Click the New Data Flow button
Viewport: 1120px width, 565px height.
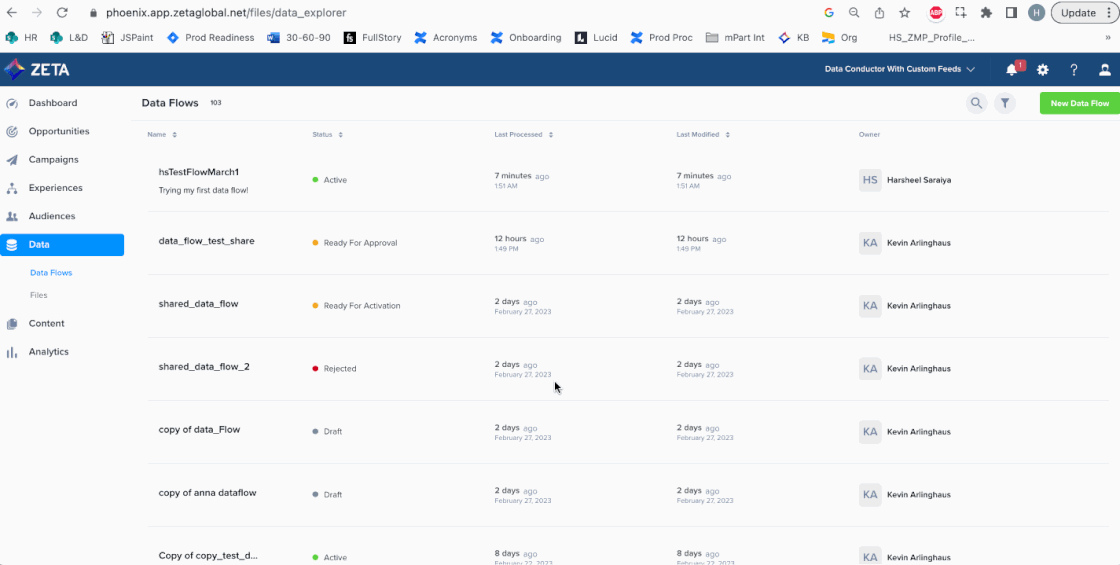[x=1079, y=104]
